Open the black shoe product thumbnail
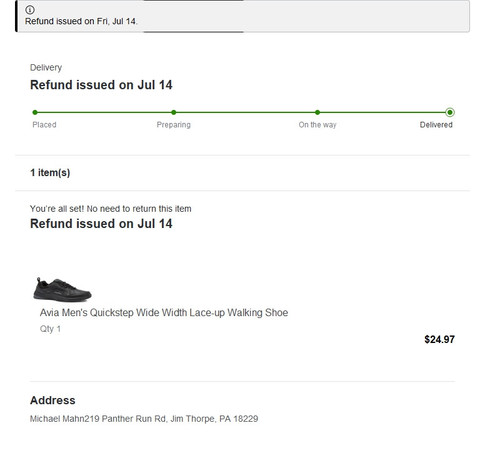Screen dimensions: 500x466 pyautogui.click(x=62, y=289)
